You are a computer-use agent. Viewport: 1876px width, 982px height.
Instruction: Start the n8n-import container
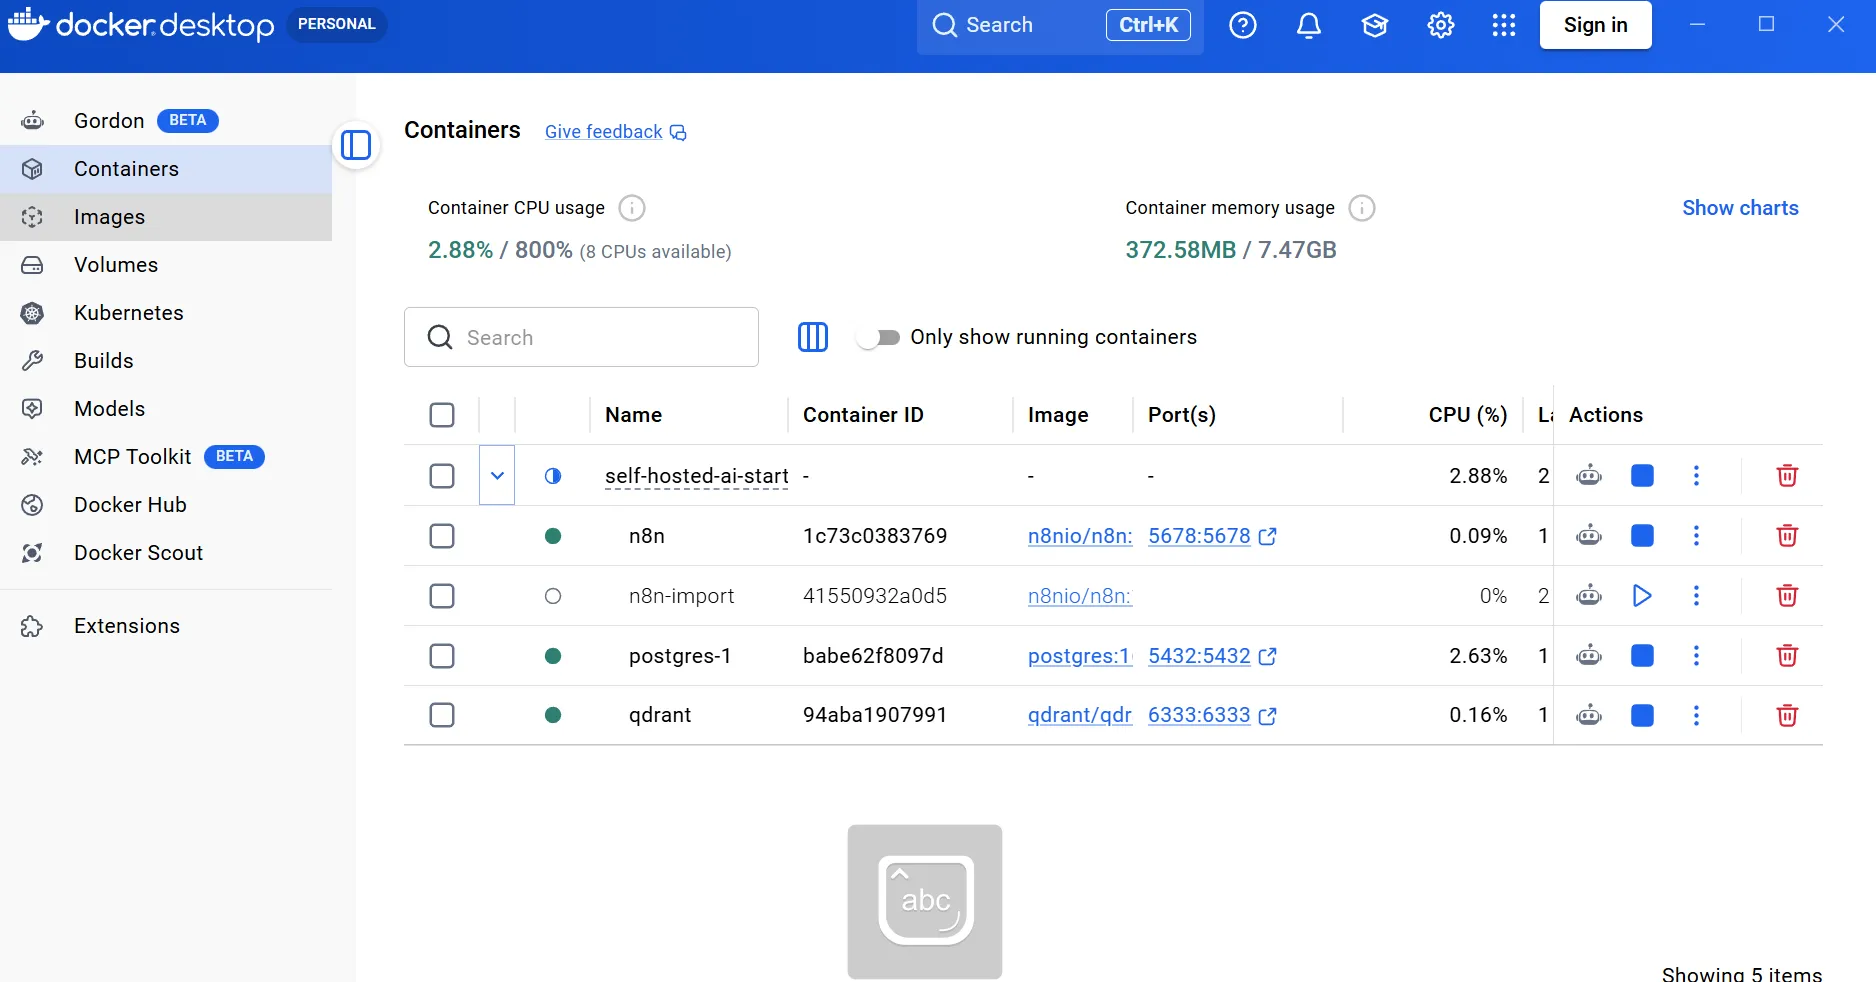(1641, 596)
